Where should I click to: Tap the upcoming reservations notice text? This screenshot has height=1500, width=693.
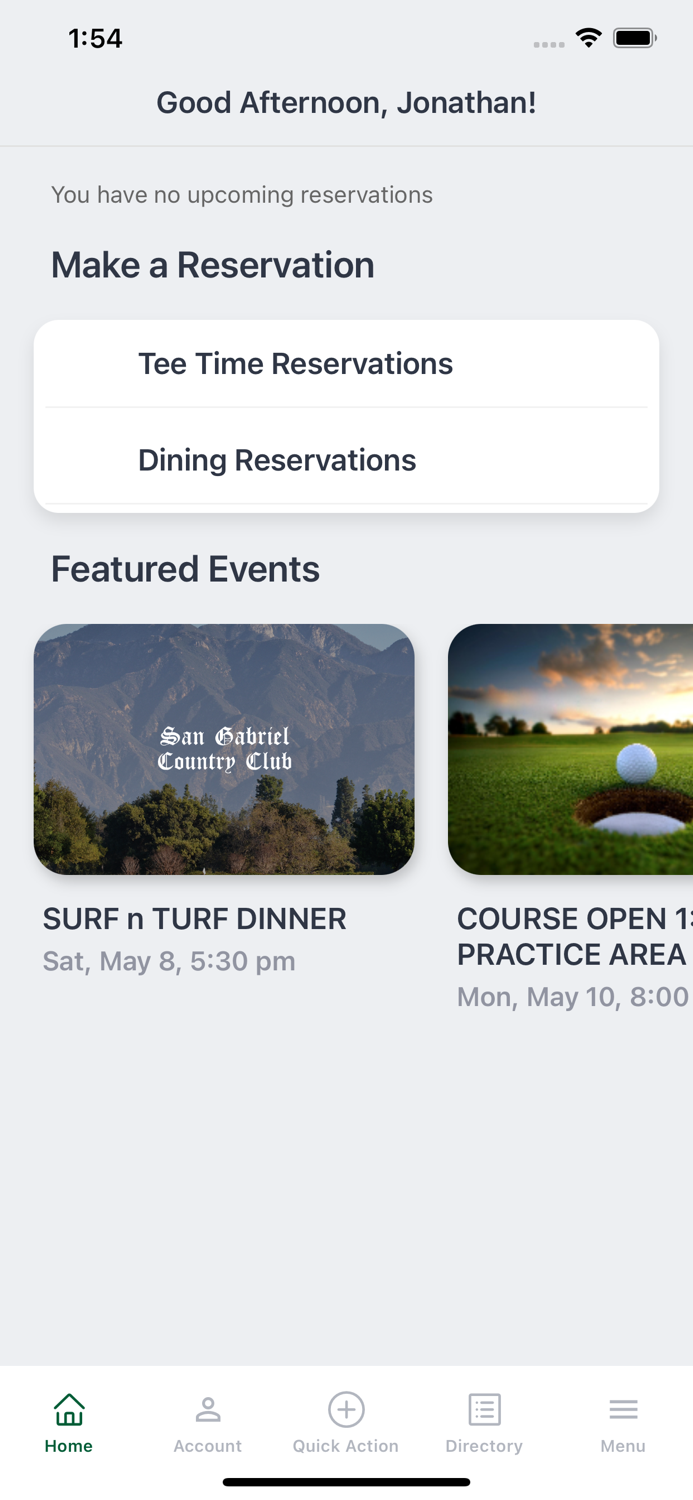click(x=242, y=194)
